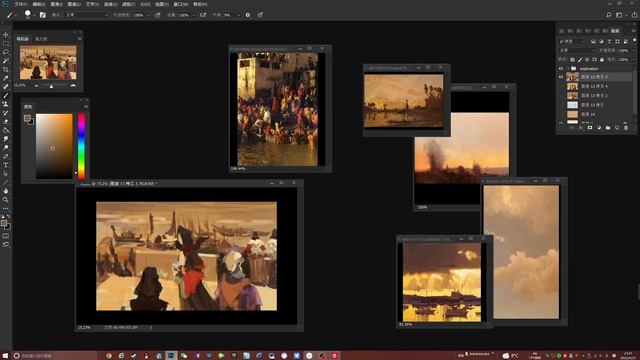Open the smoothing percentage dropdown

(x=238, y=15)
